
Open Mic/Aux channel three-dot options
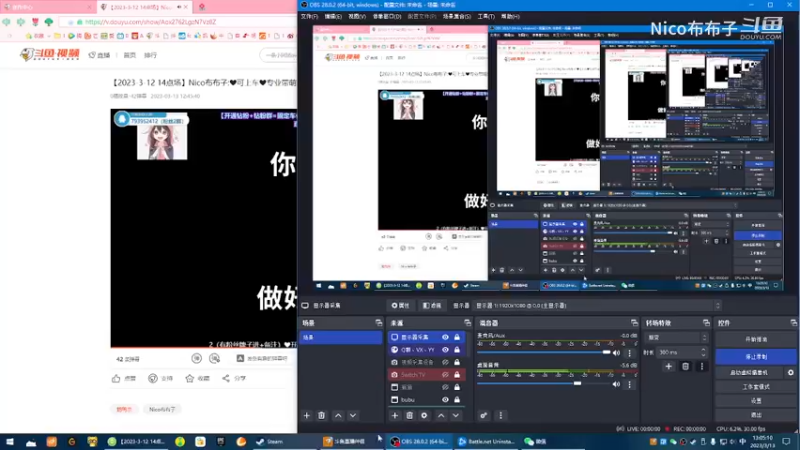[630, 353]
